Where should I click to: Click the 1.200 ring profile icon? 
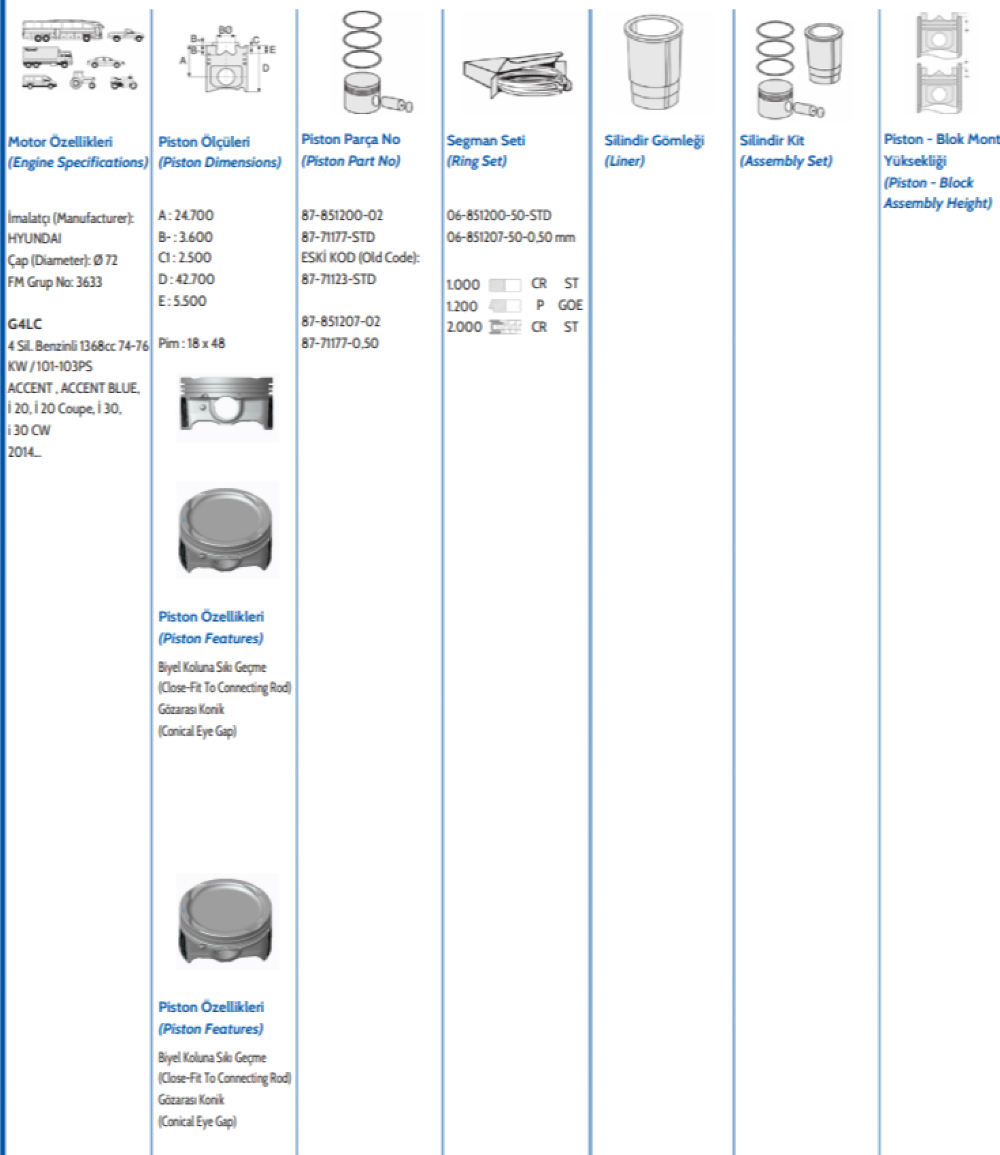tap(507, 306)
